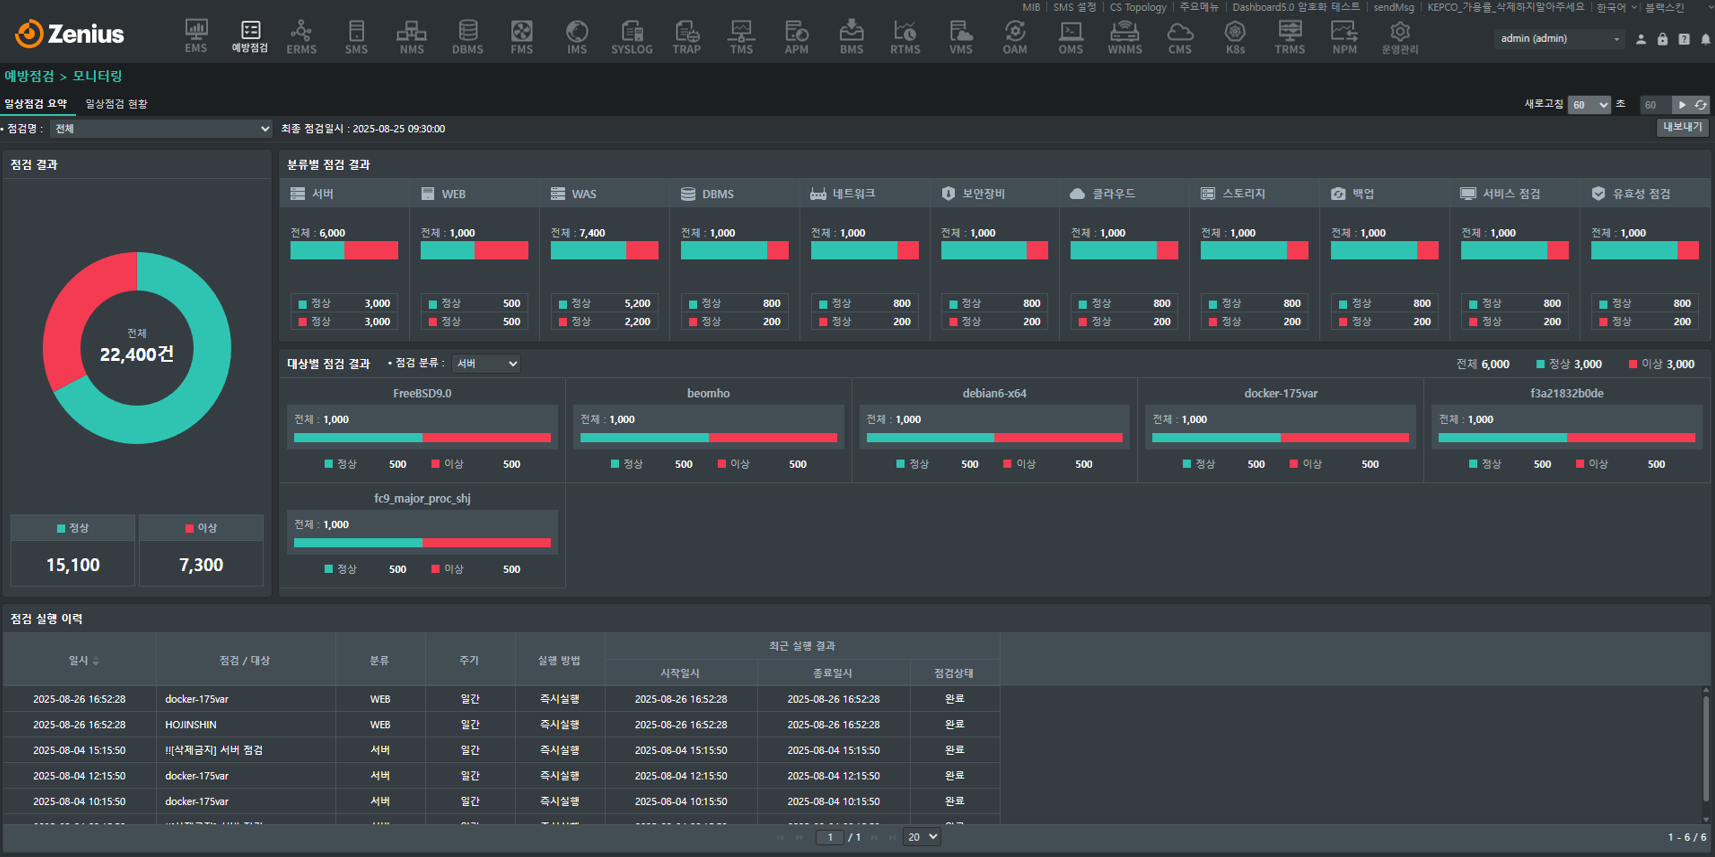Open the 점검 분류 서버 dropdown
This screenshot has height=857, width=1715.
pyautogui.click(x=486, y=364)
